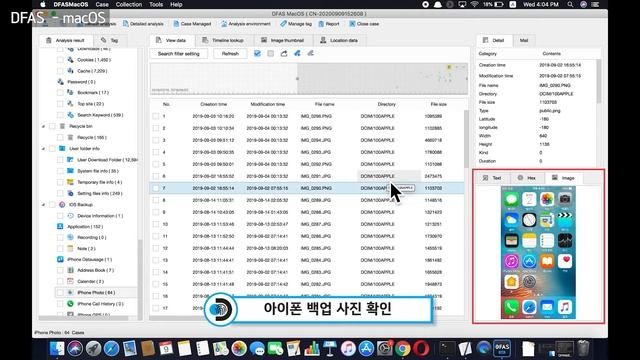Click the Search Keyword item icon
This screenshot has width=640, height=360.
click(x=71, y=115)
